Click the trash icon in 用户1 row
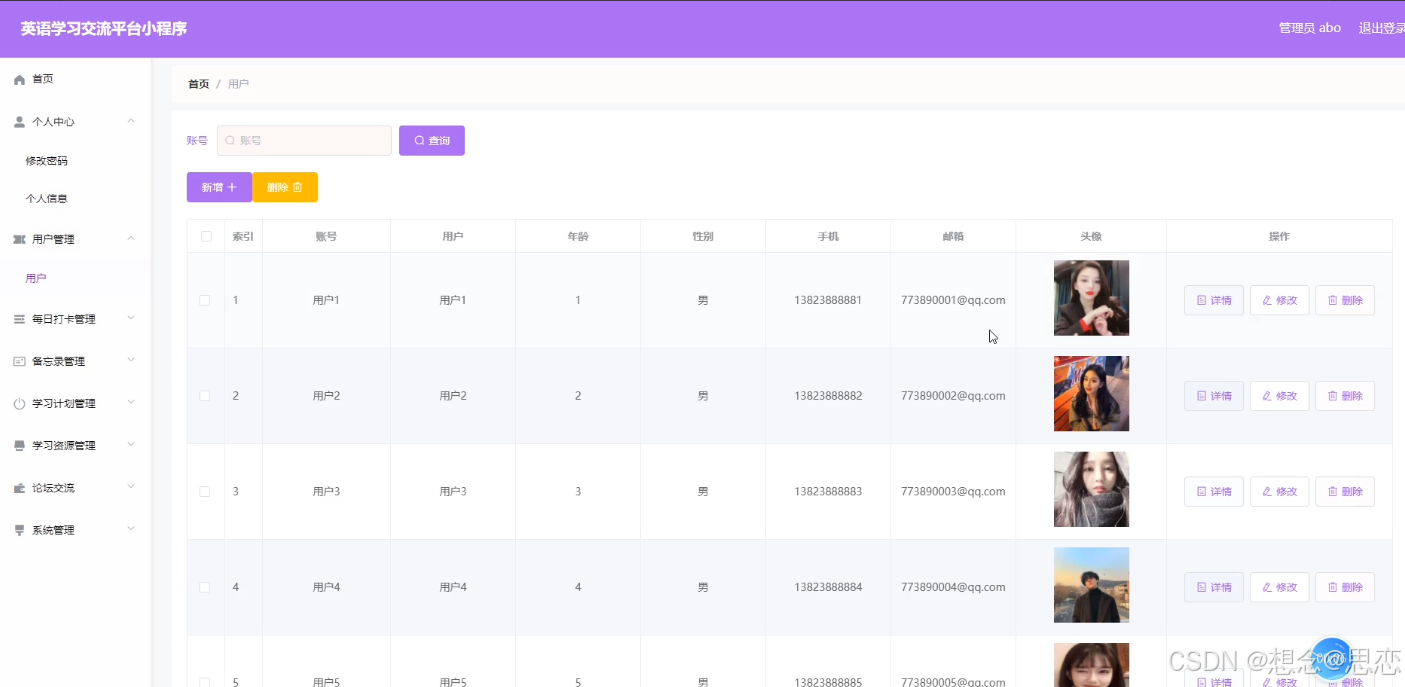This screenshot has width=1405, height=687. [x=1332, y=300]
